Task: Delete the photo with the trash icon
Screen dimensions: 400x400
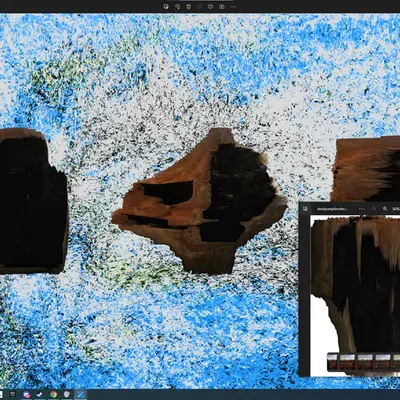Action: click(188, 7)
